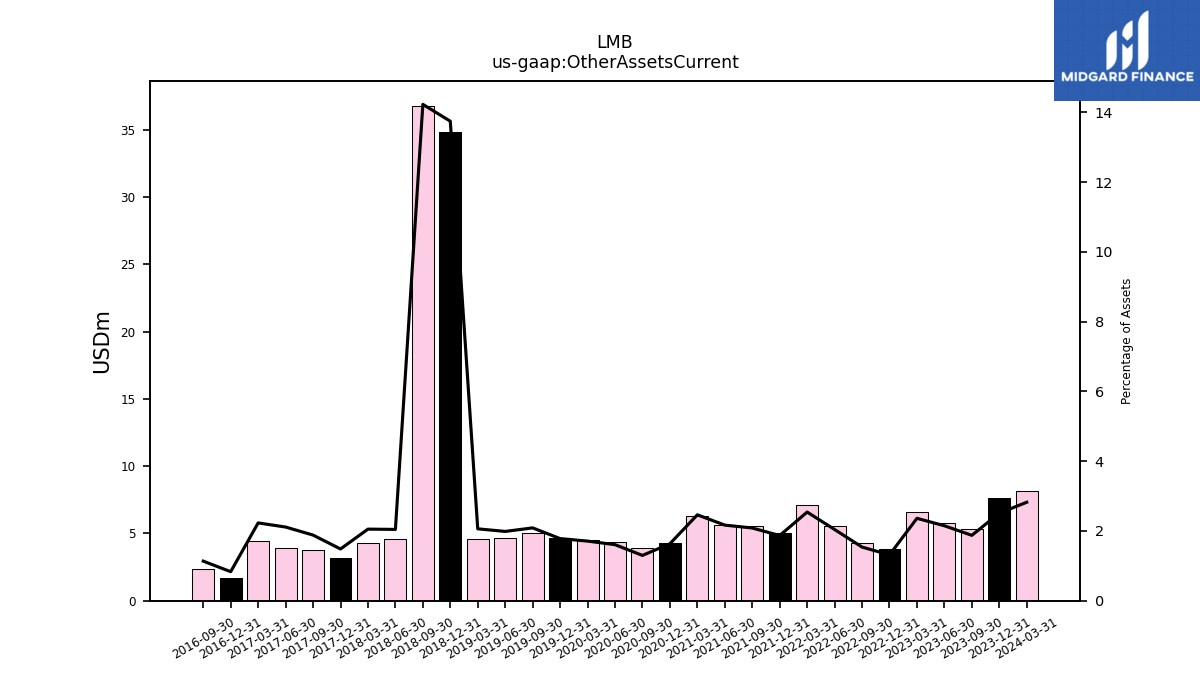Click the right axis tick label '10'
Viewport: 1200px width, 675px height.
(1103, 252)
